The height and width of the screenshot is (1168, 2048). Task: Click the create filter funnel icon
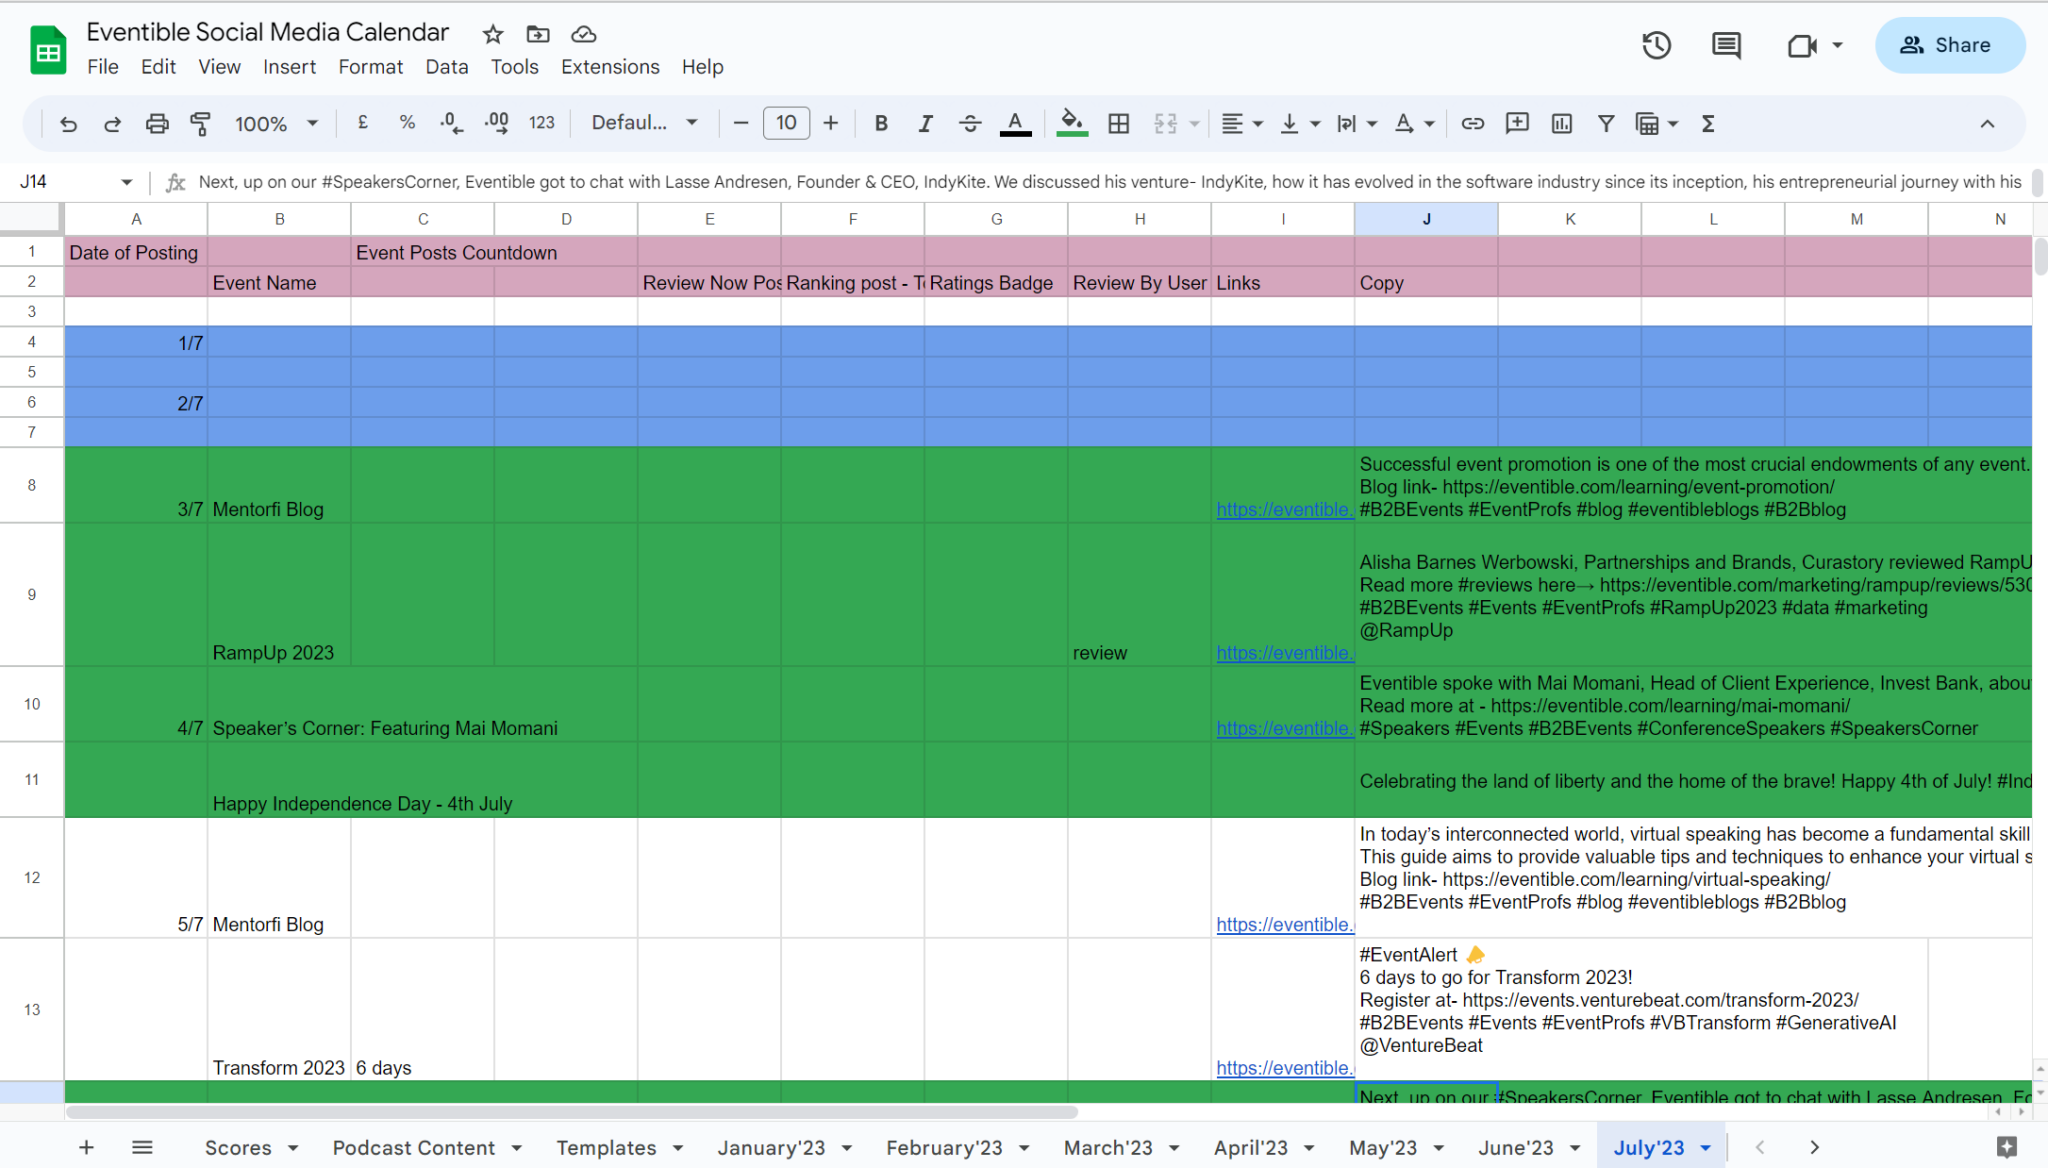point(1605,123)
